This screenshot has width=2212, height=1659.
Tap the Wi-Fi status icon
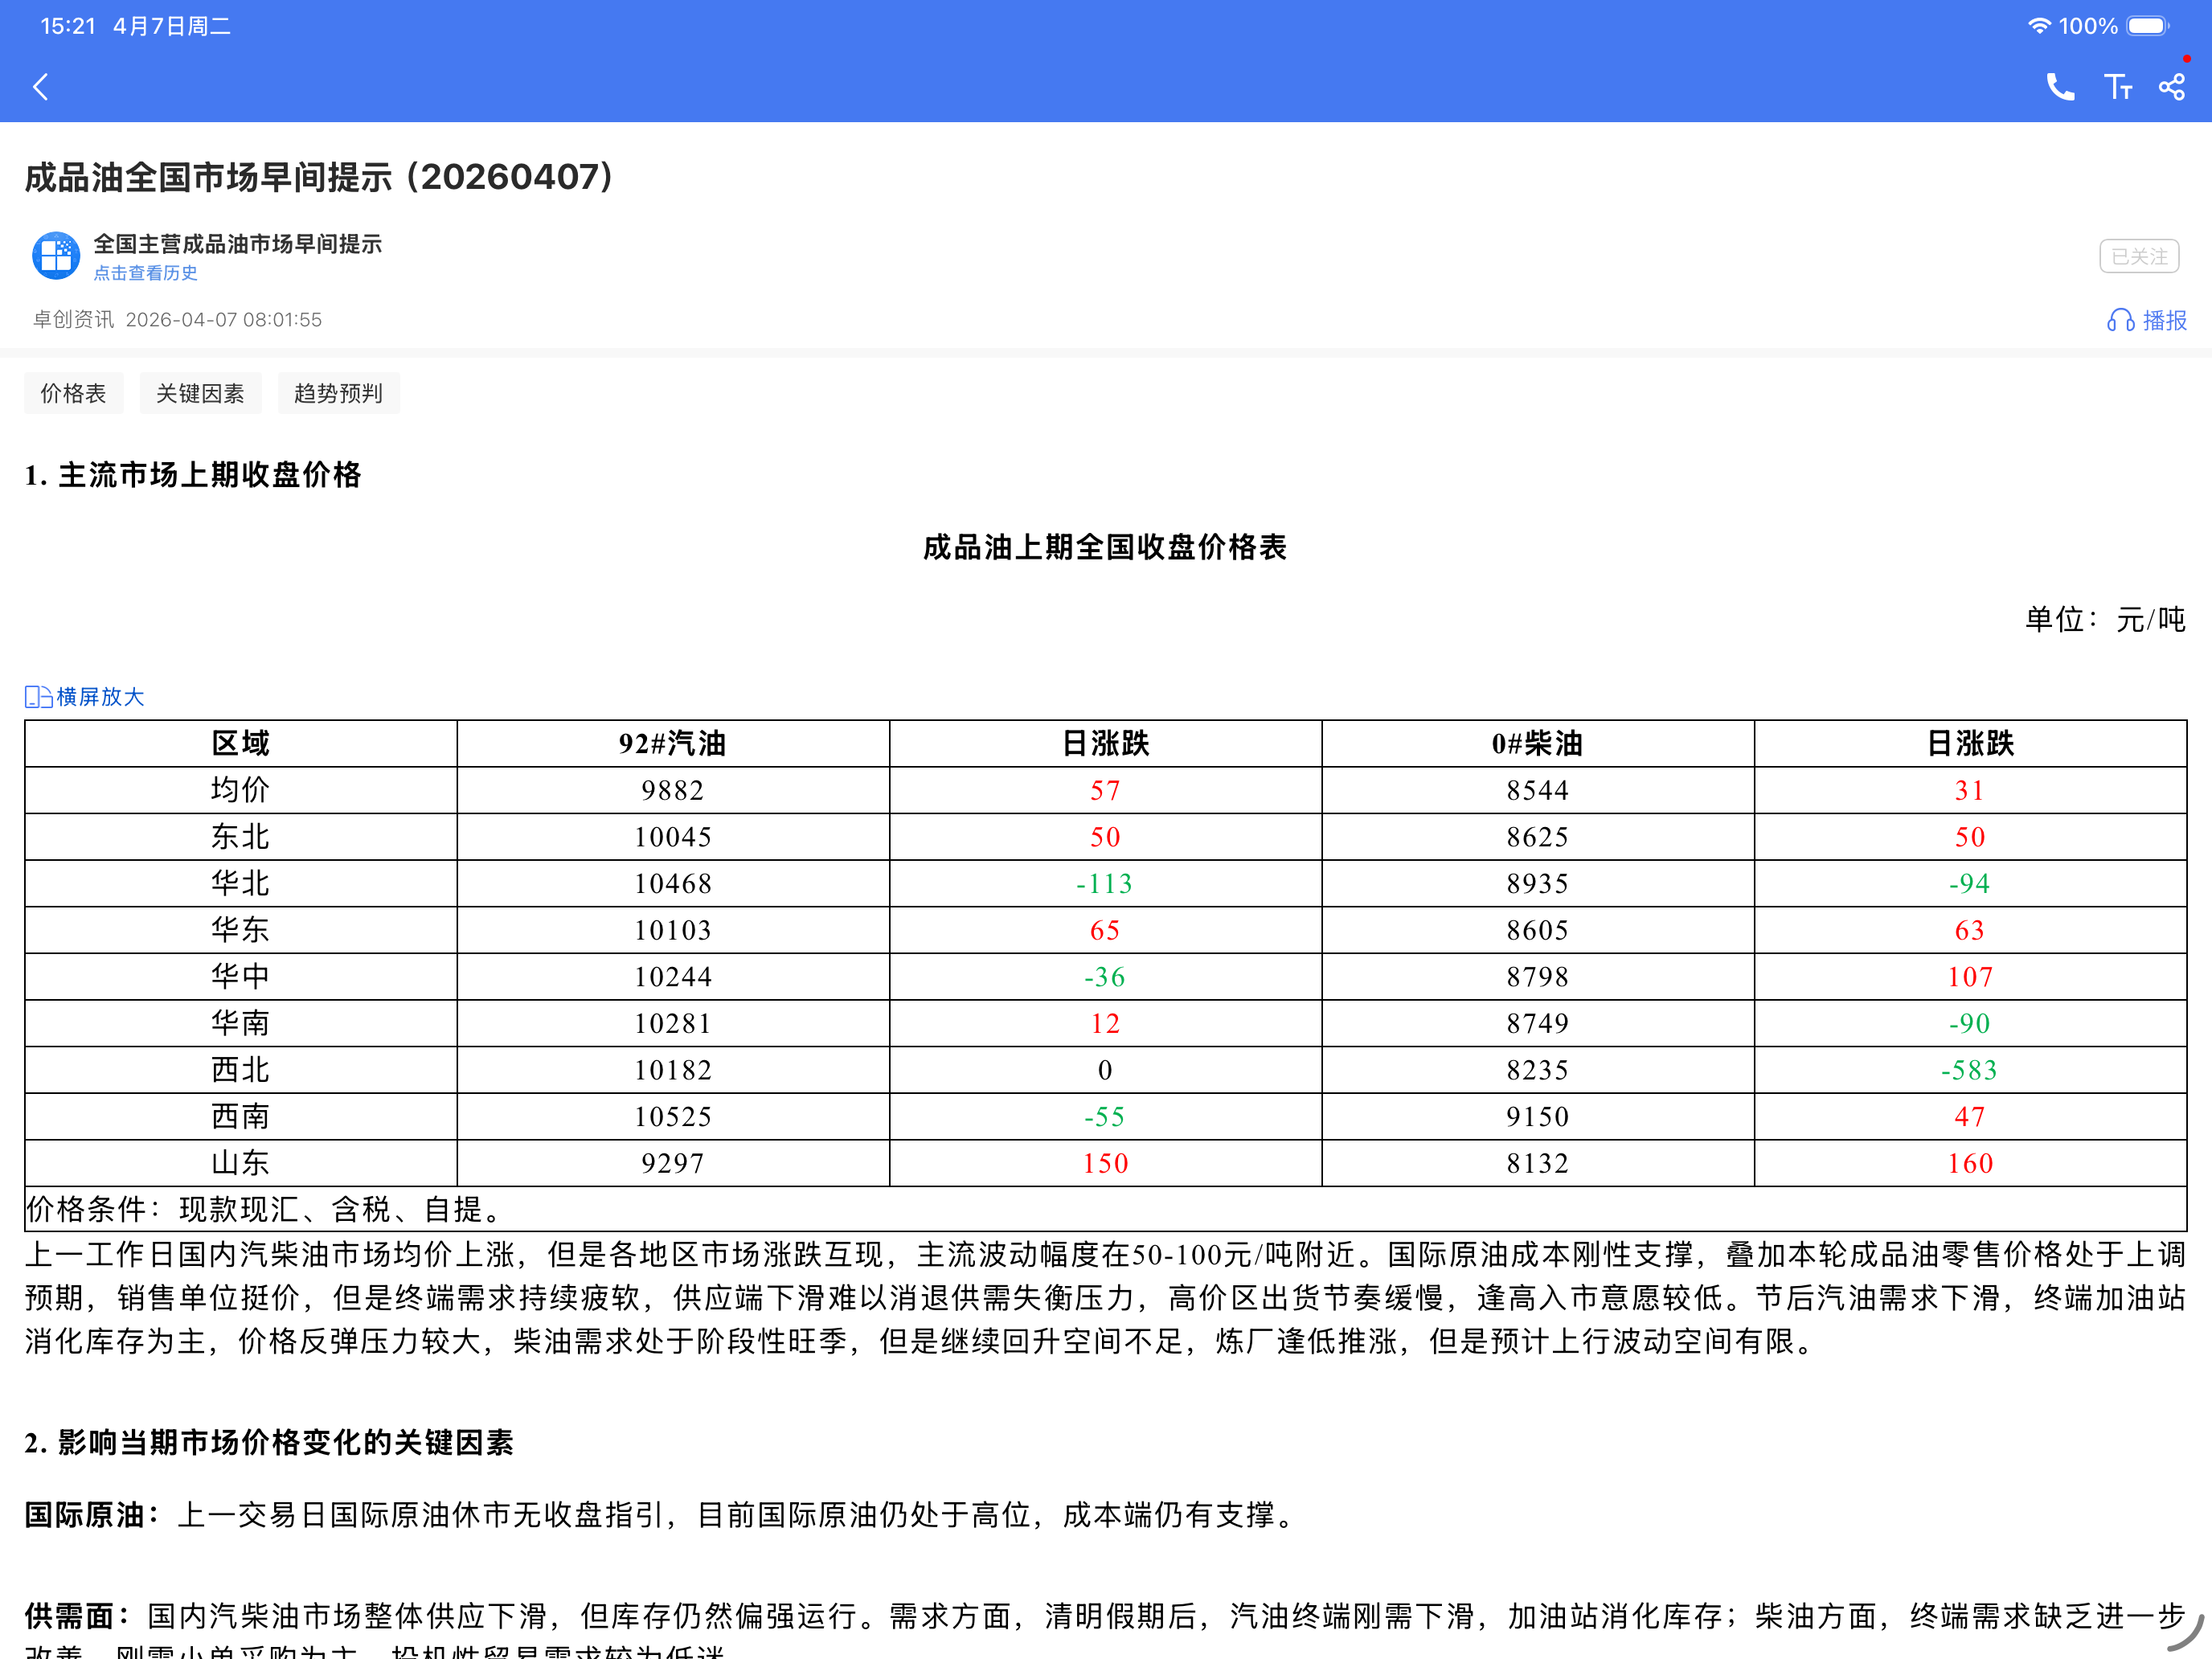(x=2039, y=26)
